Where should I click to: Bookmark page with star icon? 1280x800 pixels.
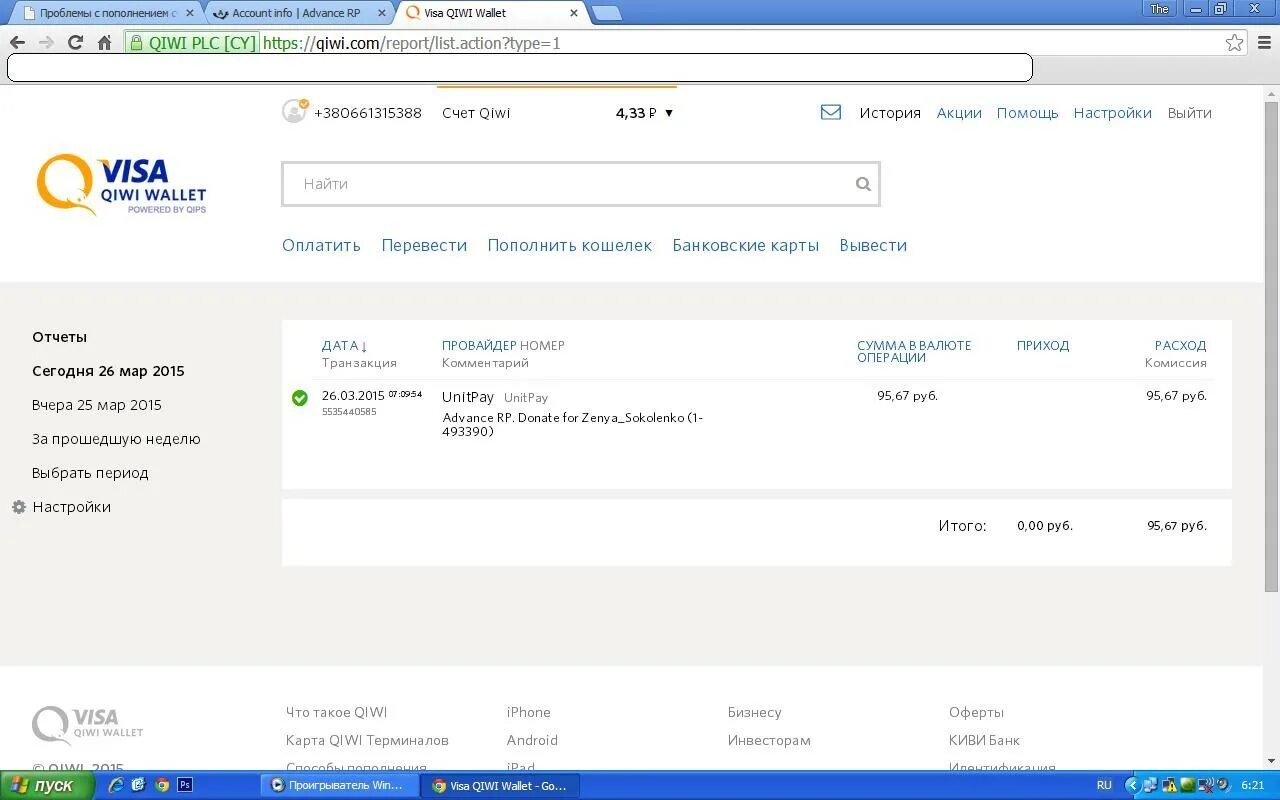pyautogui.click(x=1235, y=43)
